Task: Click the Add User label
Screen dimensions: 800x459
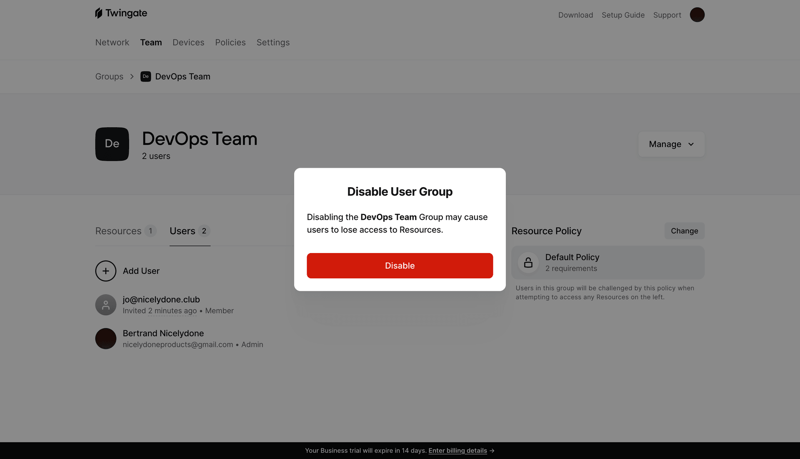Action: coord(141,271)
